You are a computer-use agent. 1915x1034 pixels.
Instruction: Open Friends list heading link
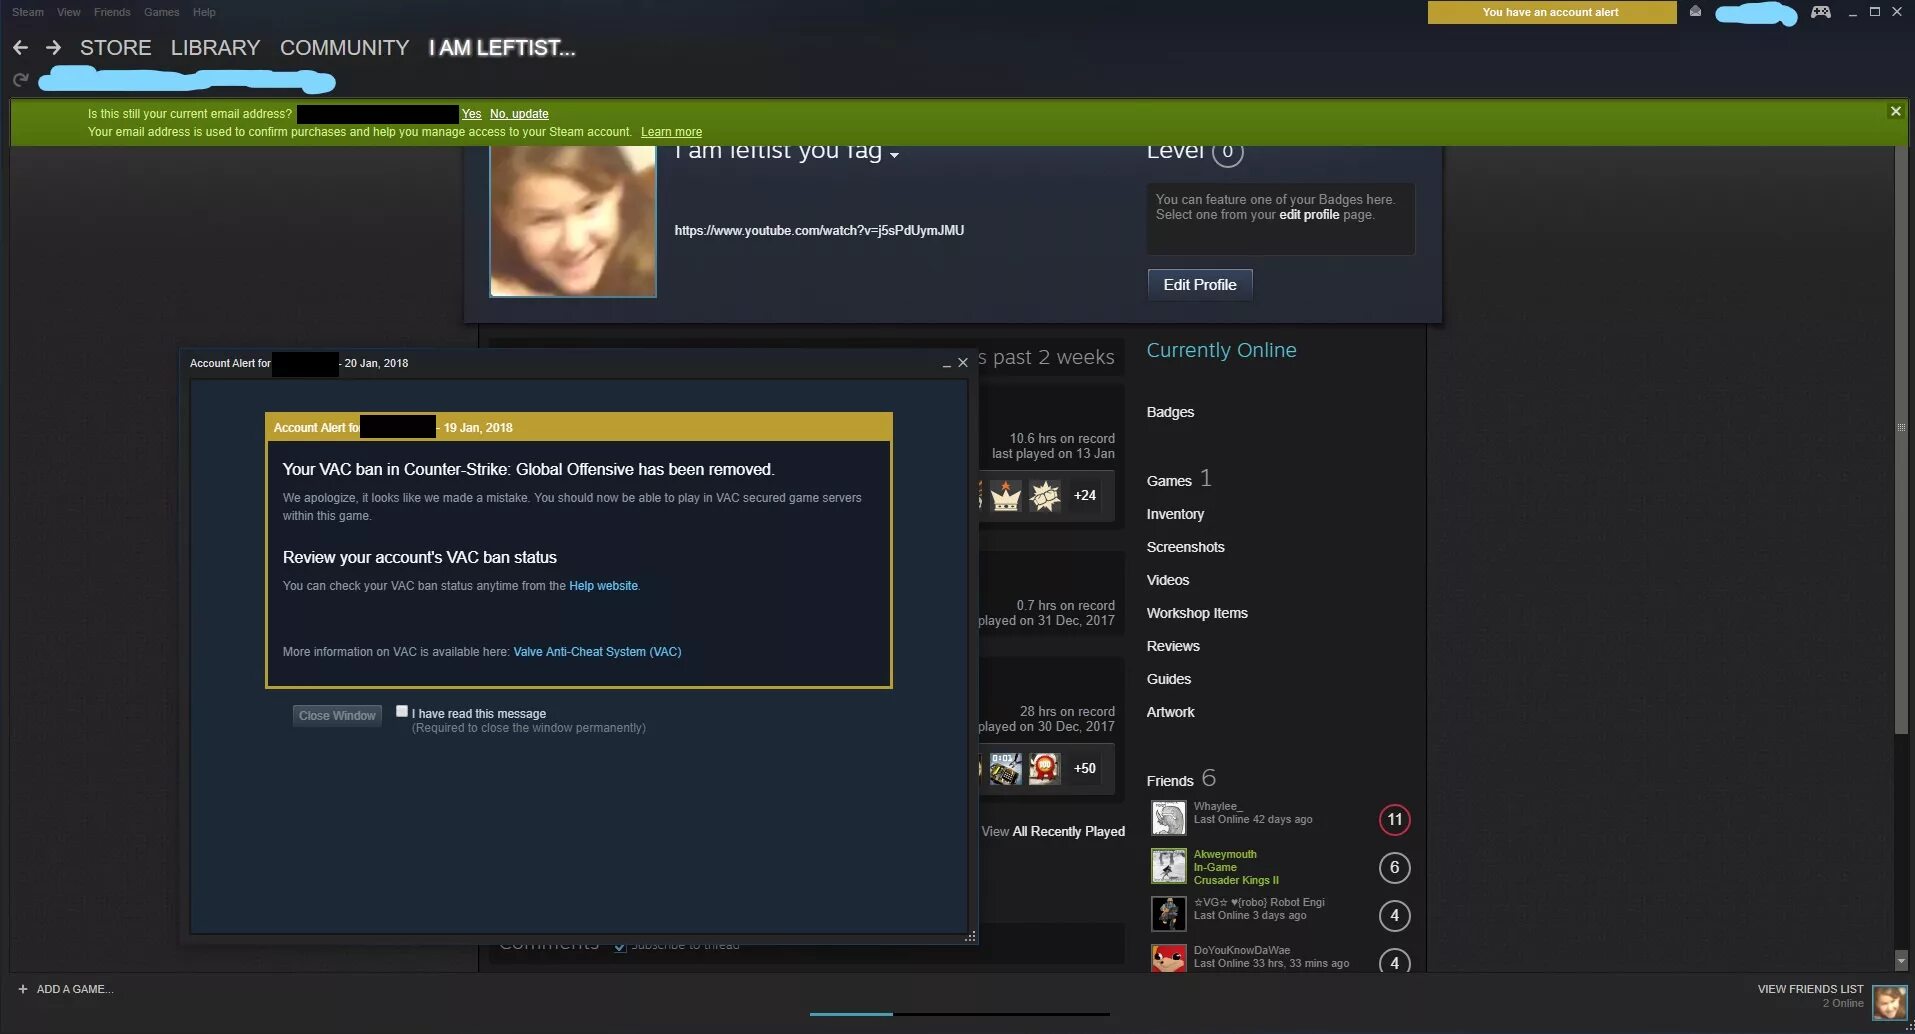(1170, 781)
